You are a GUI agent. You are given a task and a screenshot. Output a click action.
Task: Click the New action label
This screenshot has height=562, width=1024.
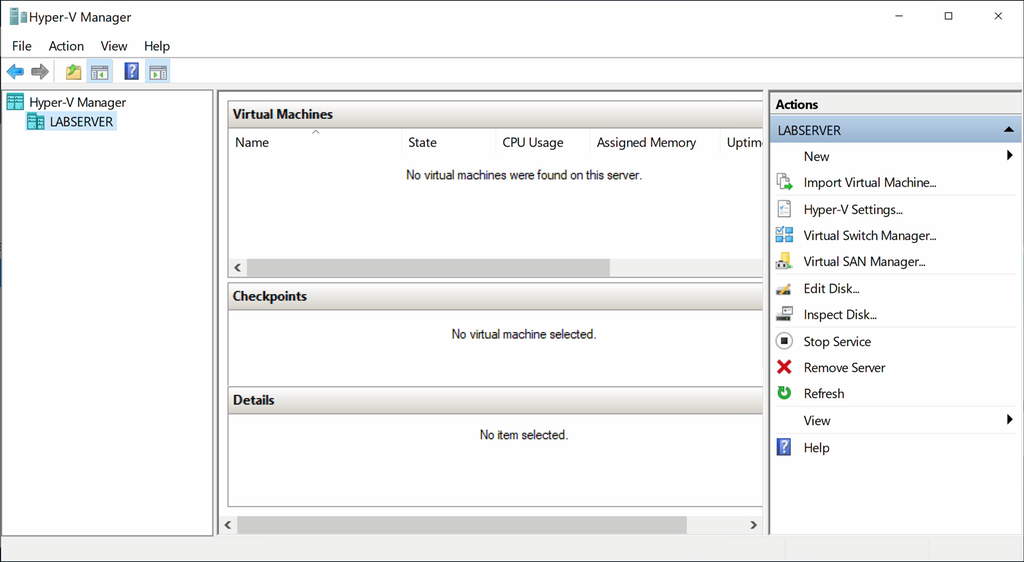coord(816,157)
